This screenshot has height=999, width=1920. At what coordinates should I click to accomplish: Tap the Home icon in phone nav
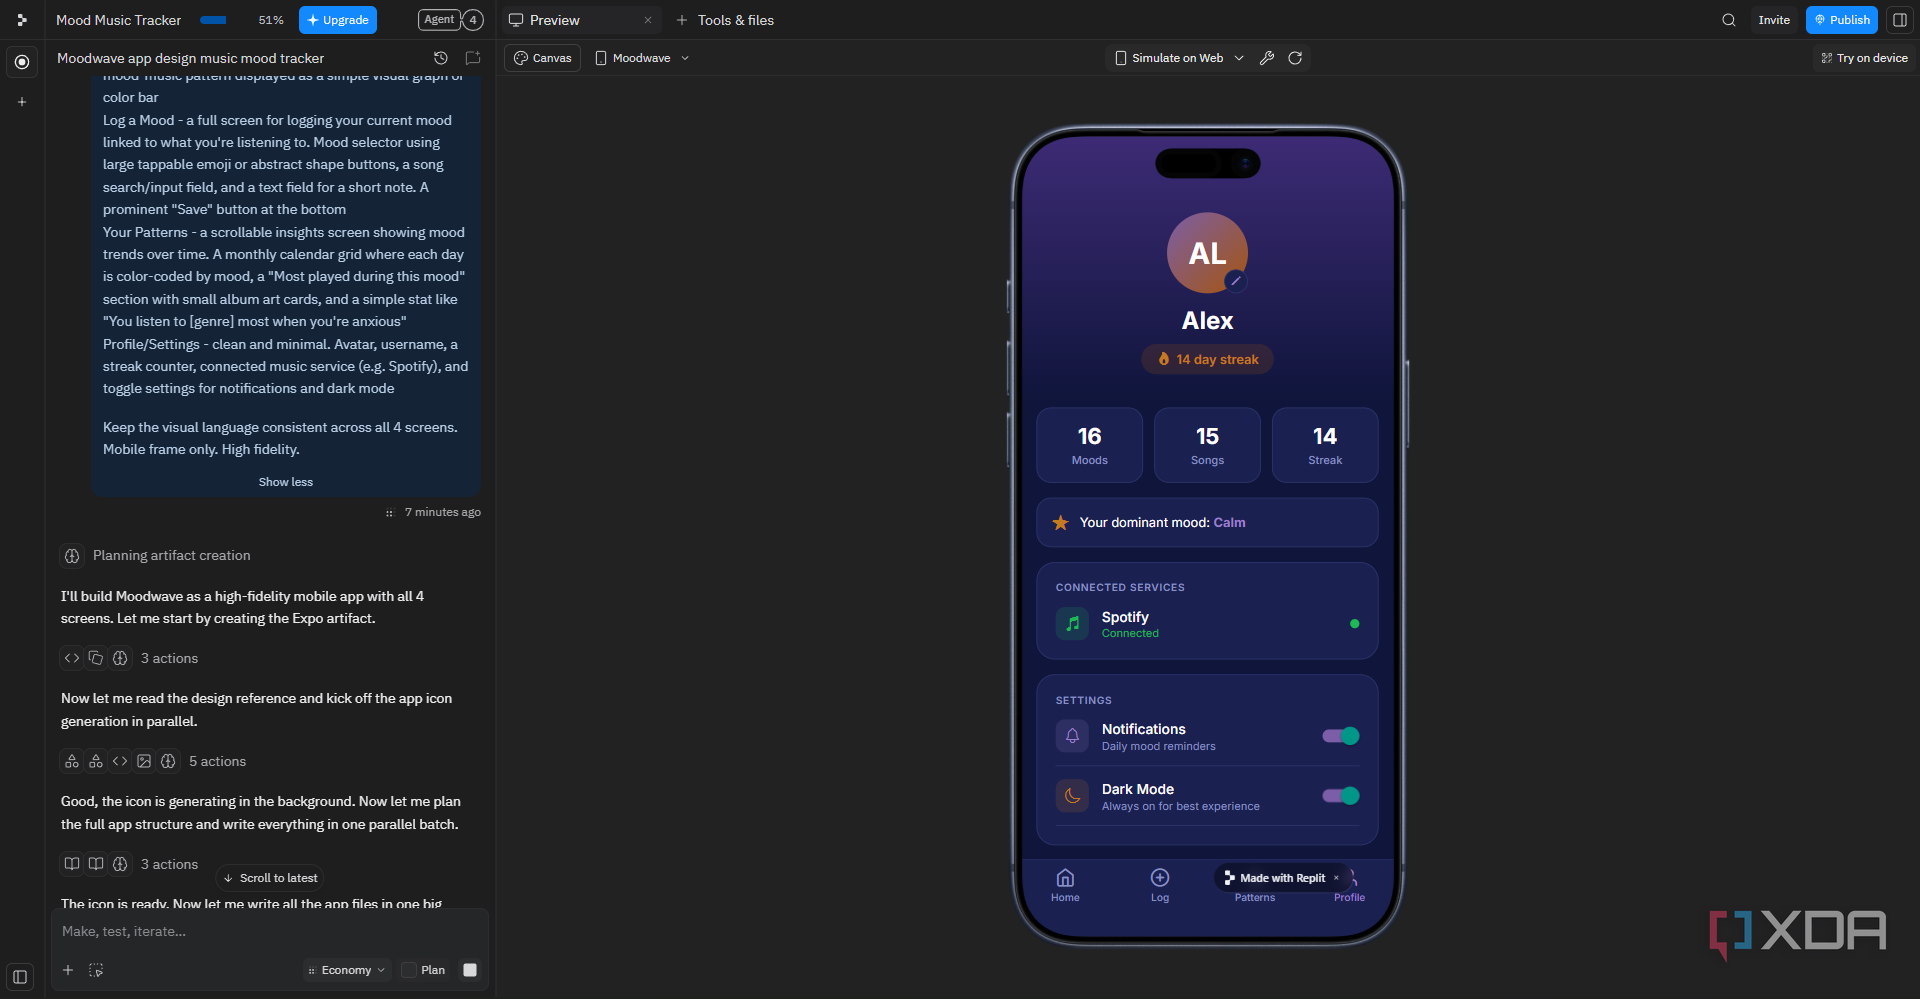(1065, 878)
